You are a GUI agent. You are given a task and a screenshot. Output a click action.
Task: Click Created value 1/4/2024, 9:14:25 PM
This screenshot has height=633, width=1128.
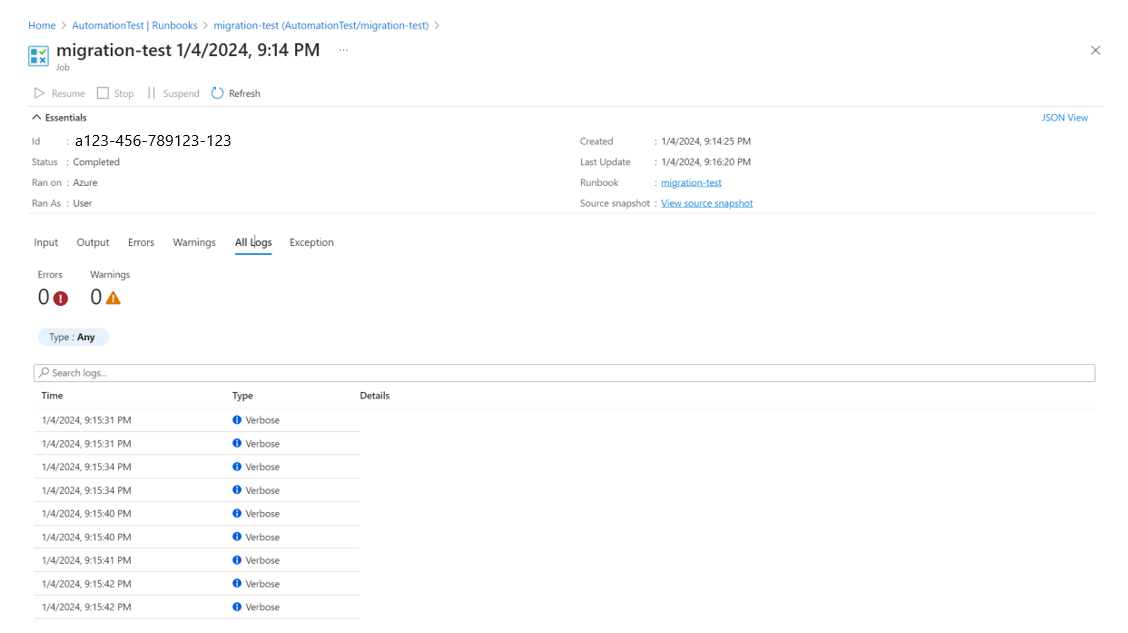click(706, 142)
